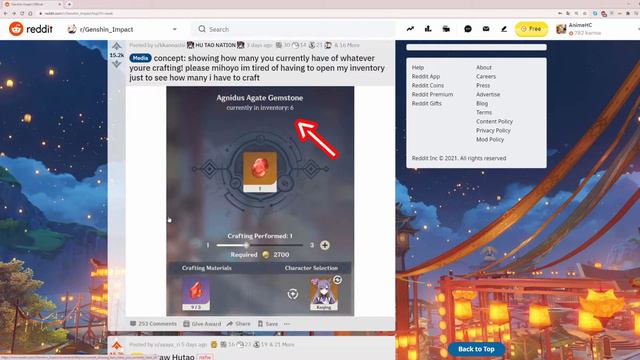Upvote the crafting concept post
The image size is (640, 360).
point(117,46)
